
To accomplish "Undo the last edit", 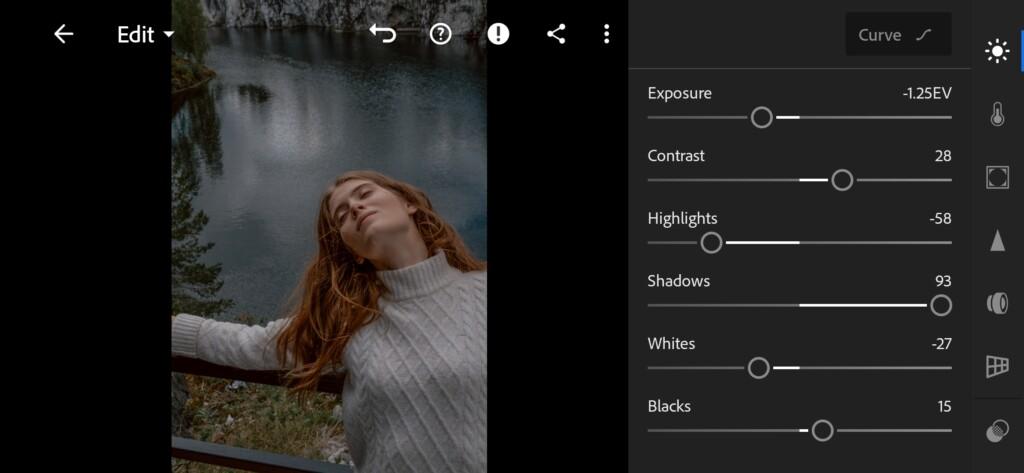I will click(383, 33).
